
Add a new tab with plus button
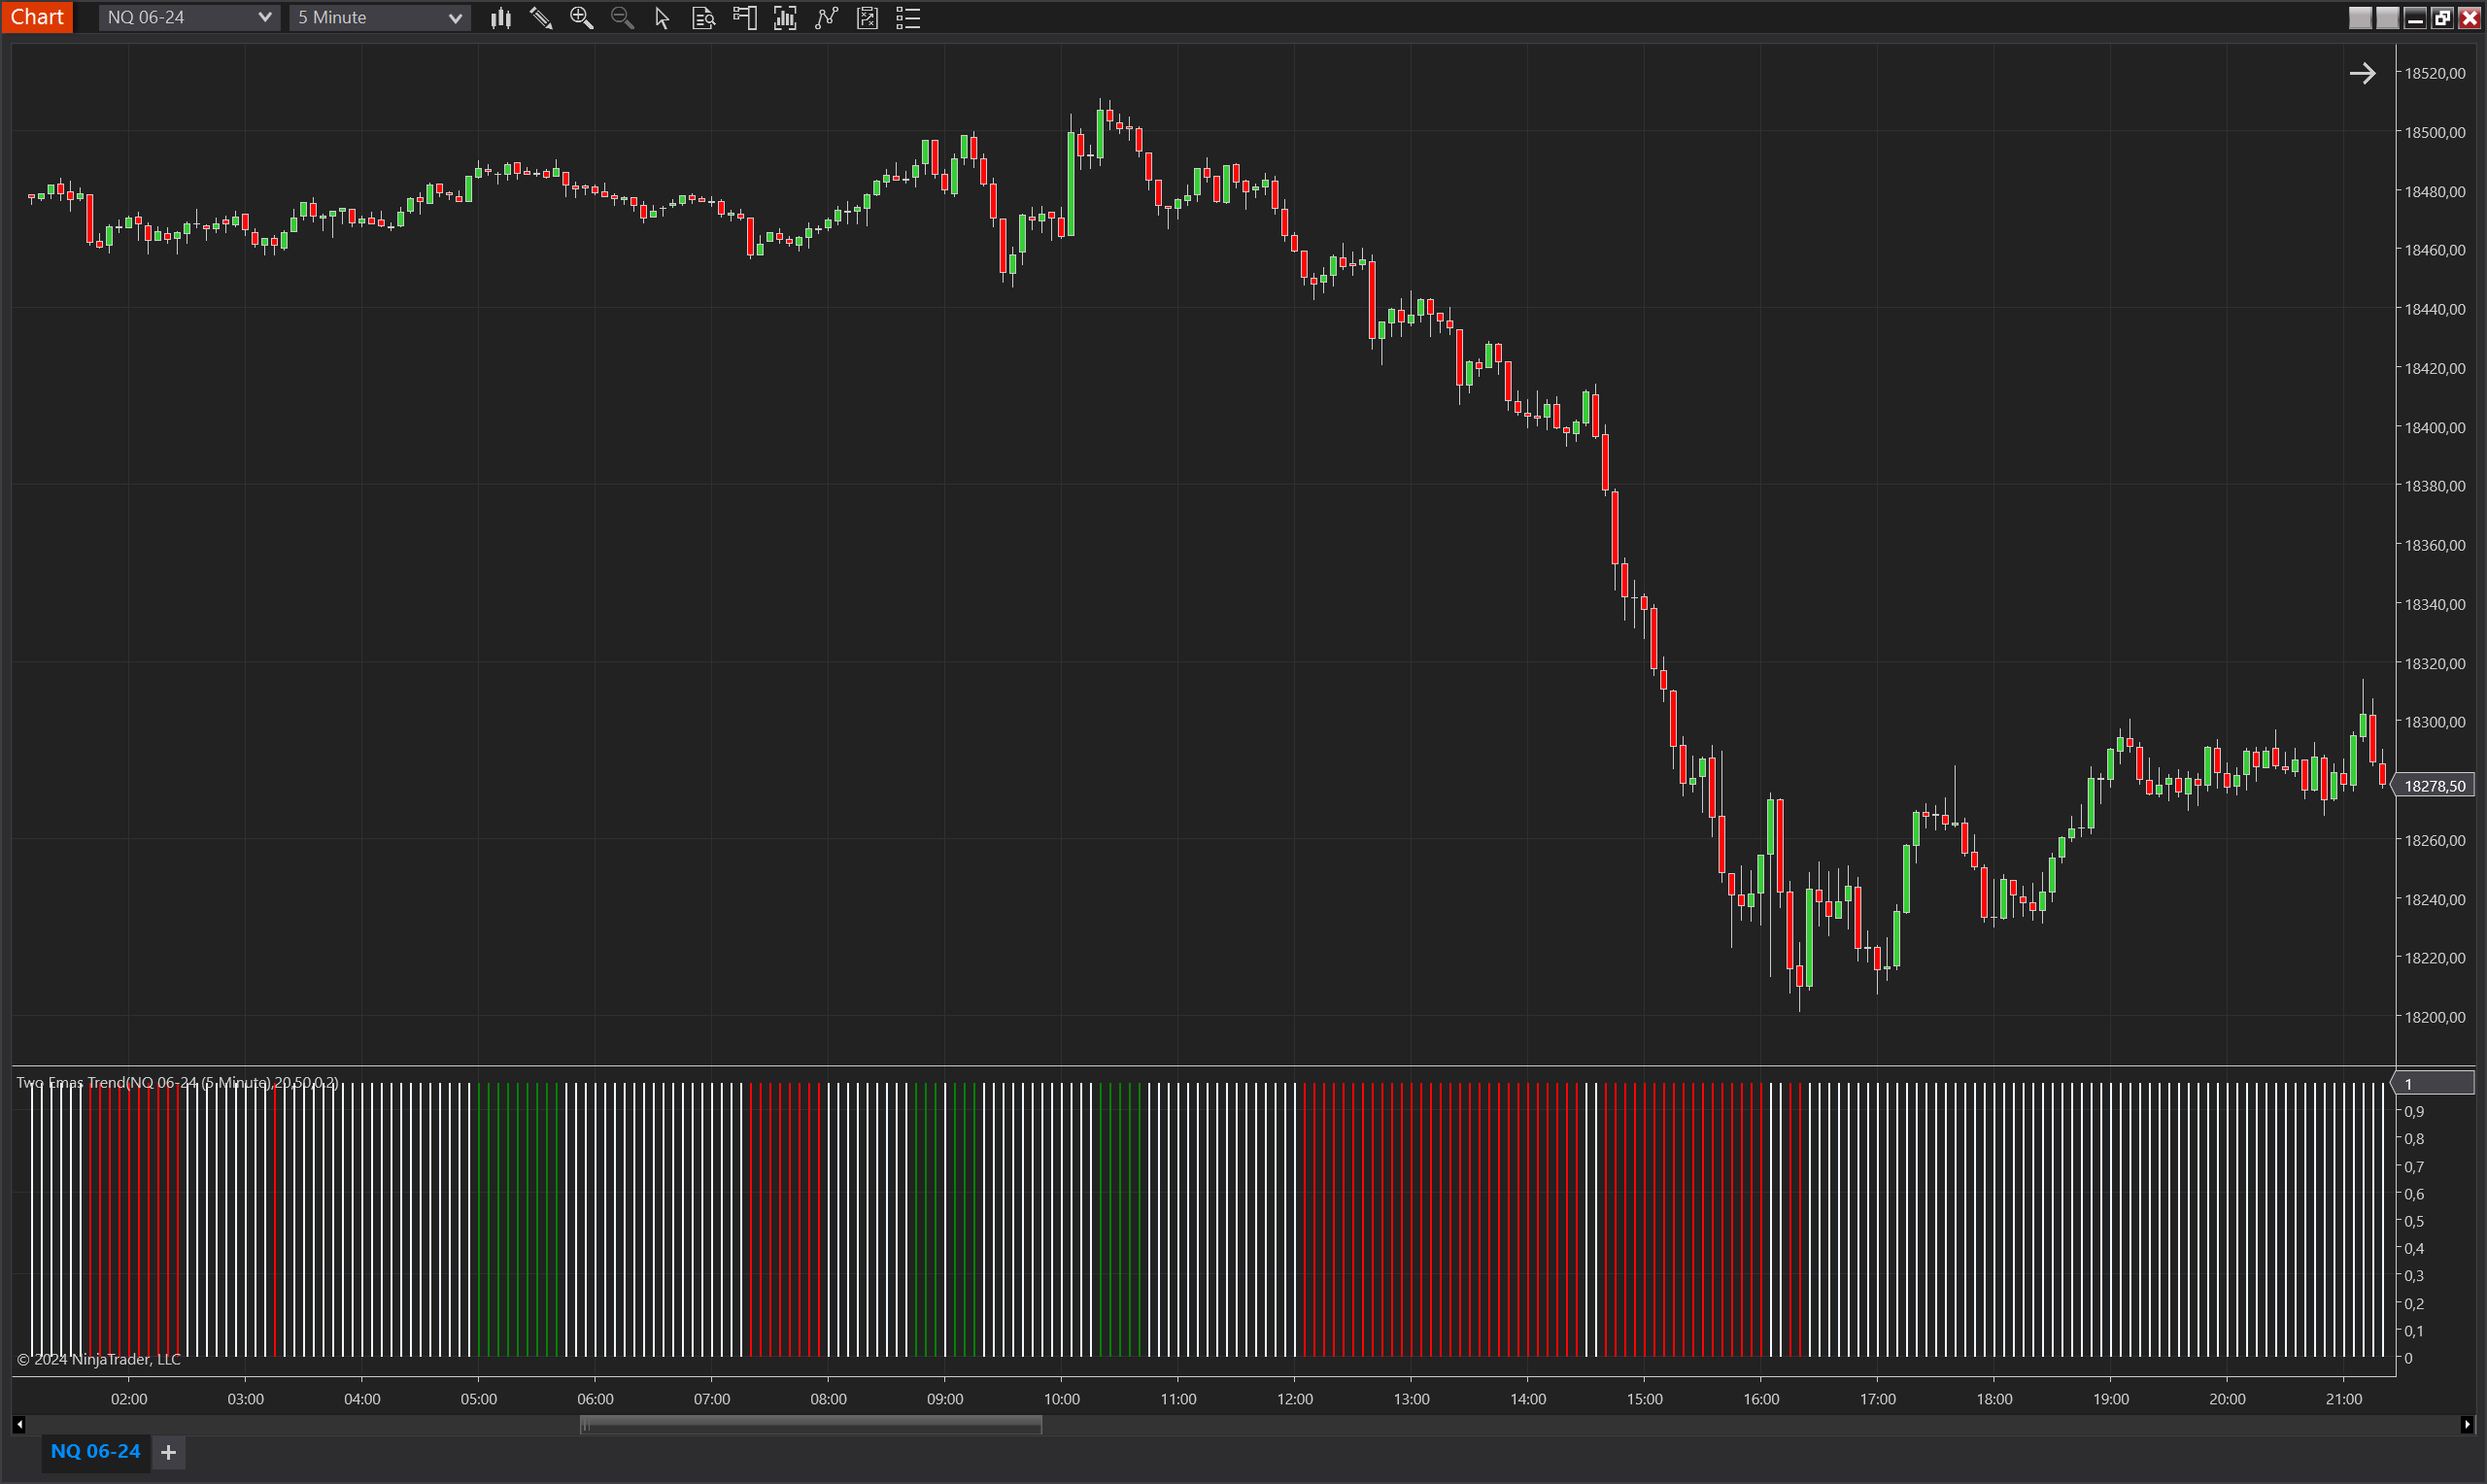[x=169, y=1452]
